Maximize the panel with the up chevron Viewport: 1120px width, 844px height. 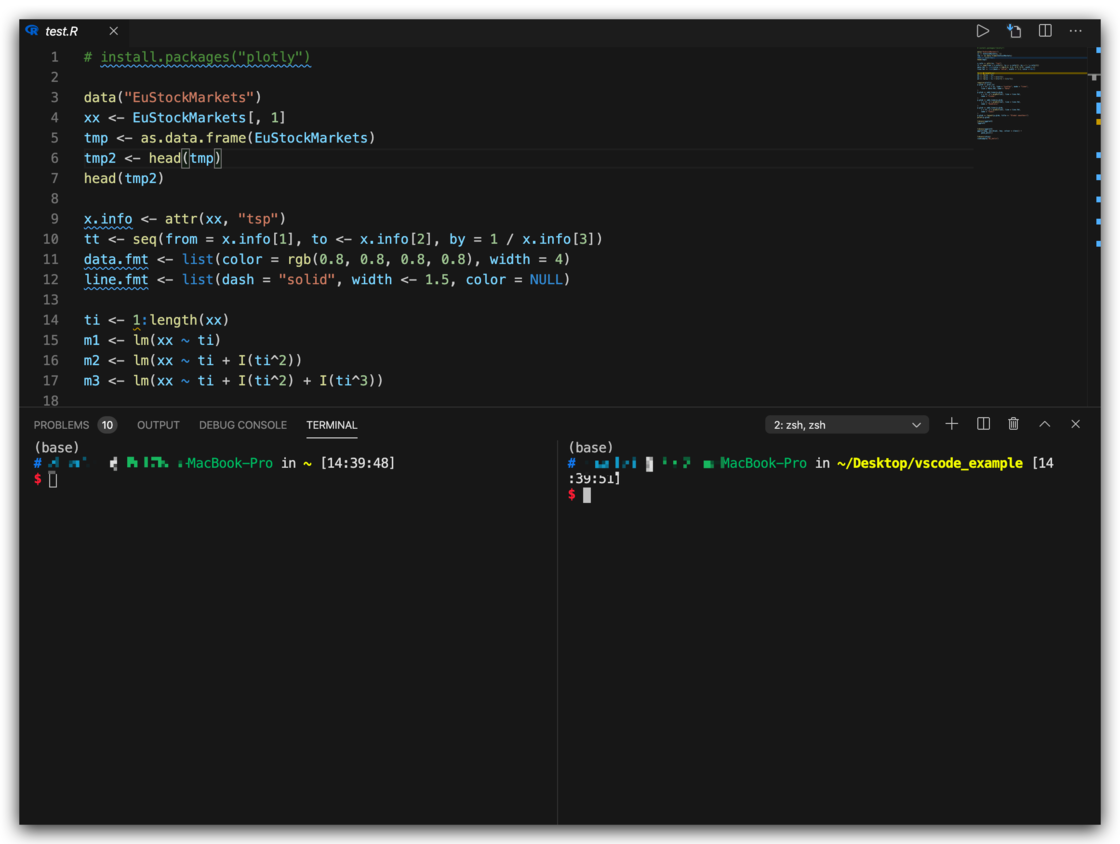(x=1045, y=424)
